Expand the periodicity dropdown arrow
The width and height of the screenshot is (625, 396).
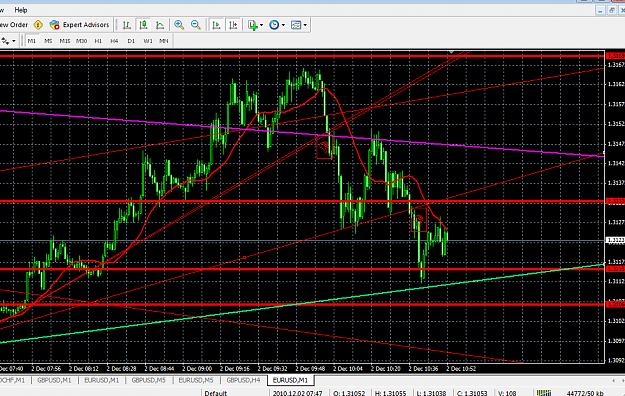click(x=283, y=25)
